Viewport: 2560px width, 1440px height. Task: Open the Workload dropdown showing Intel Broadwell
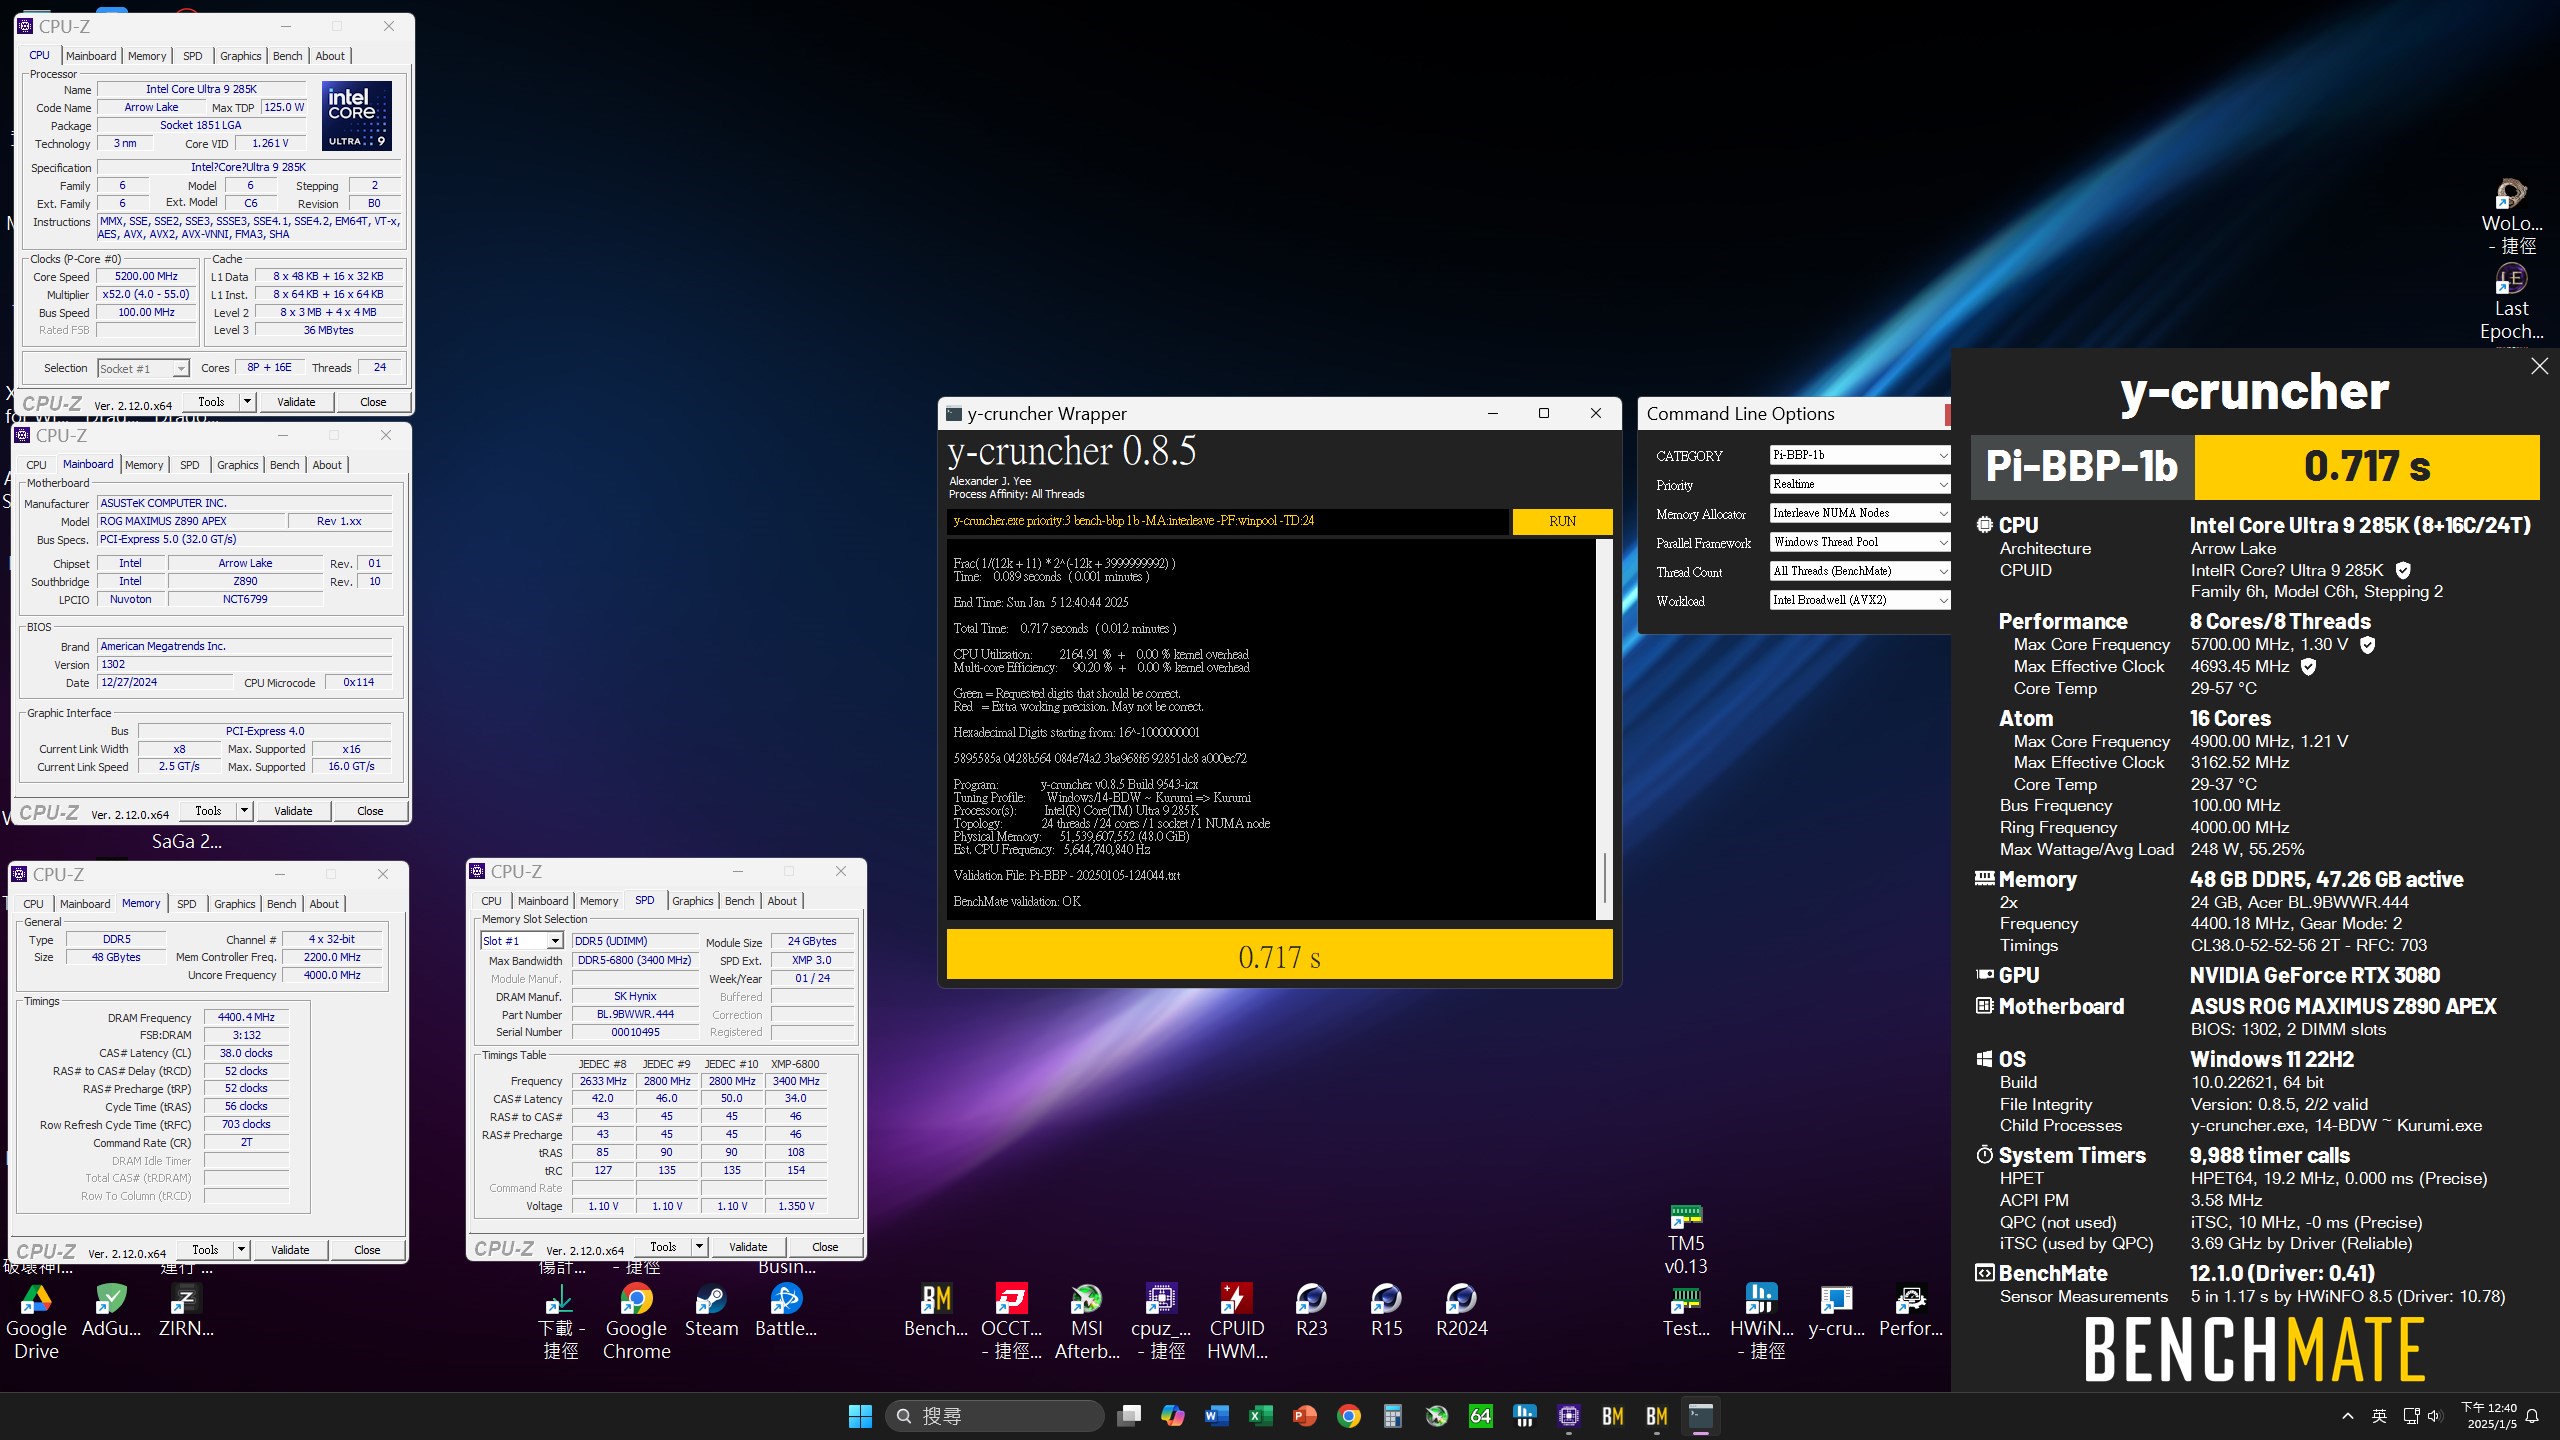click(x=1859, y=600)
